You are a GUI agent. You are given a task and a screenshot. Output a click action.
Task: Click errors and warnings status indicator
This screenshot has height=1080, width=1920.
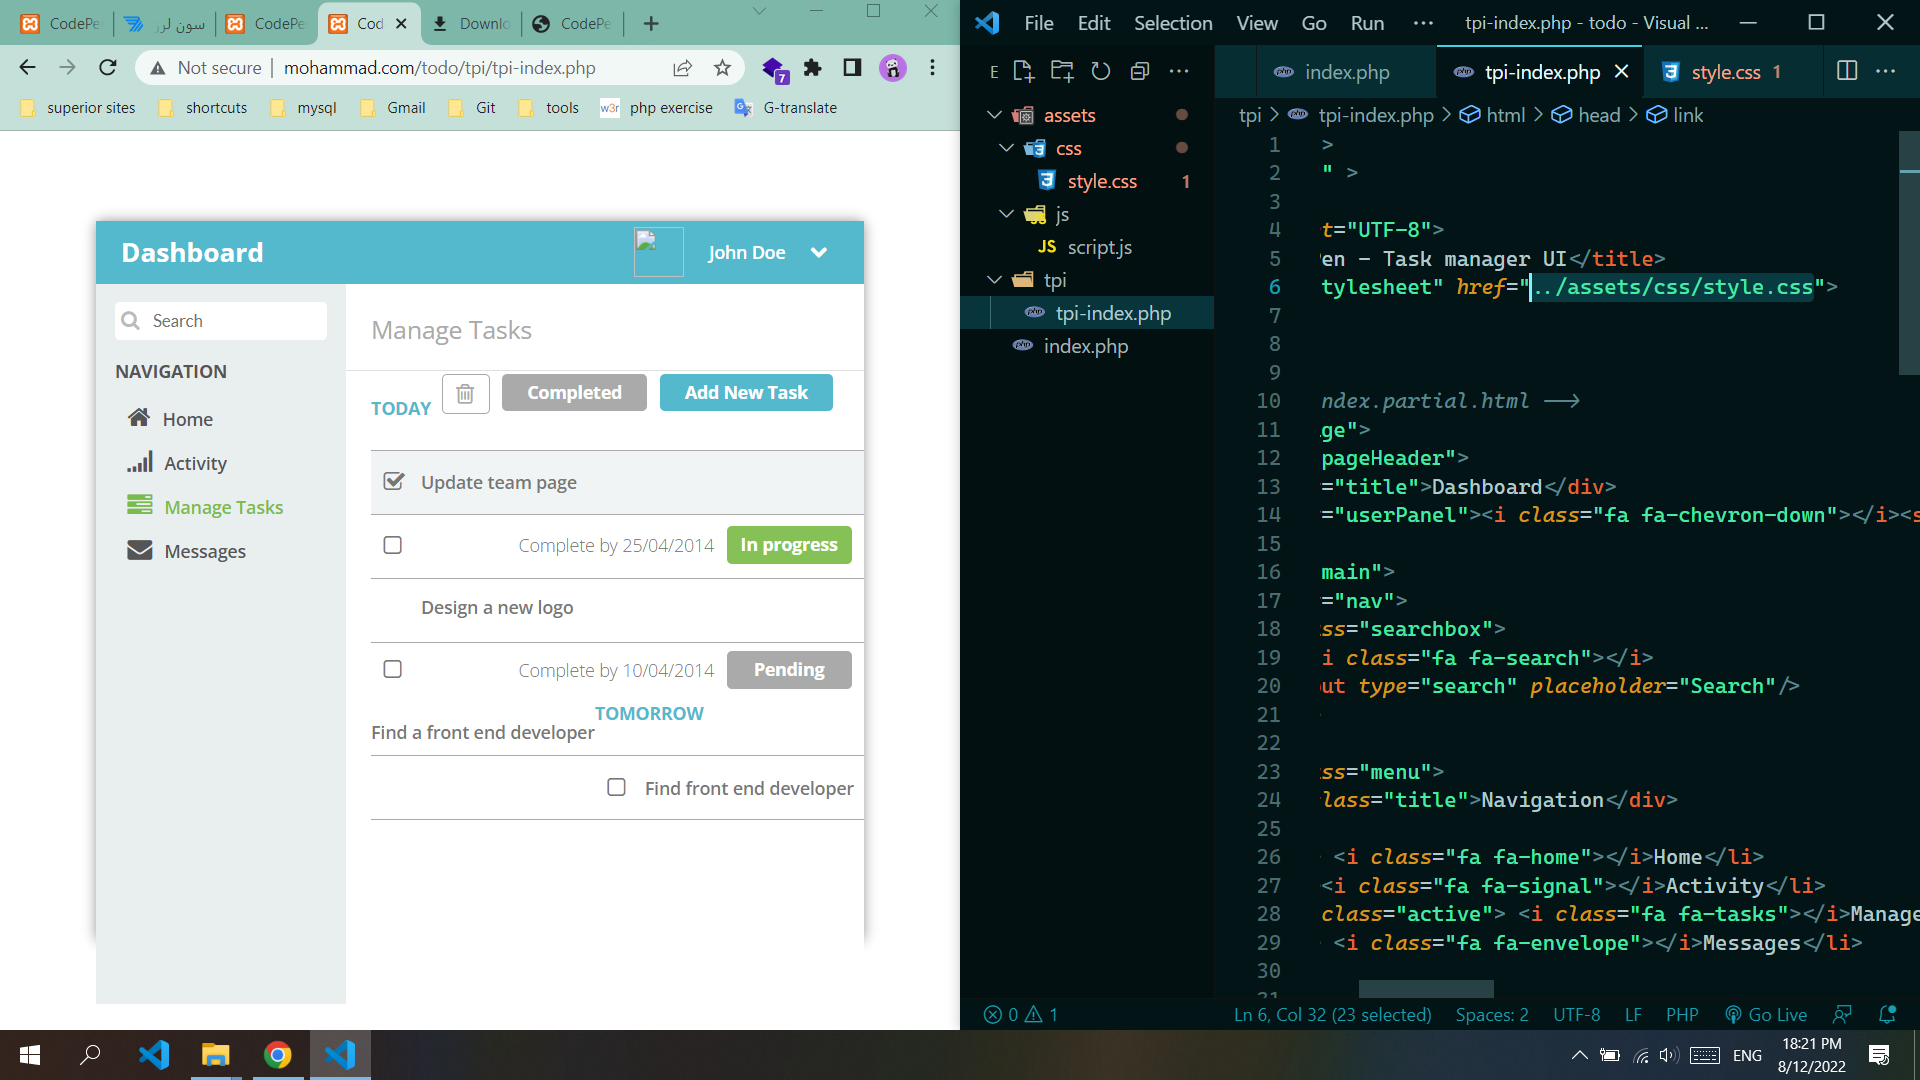point(1021,1015)
